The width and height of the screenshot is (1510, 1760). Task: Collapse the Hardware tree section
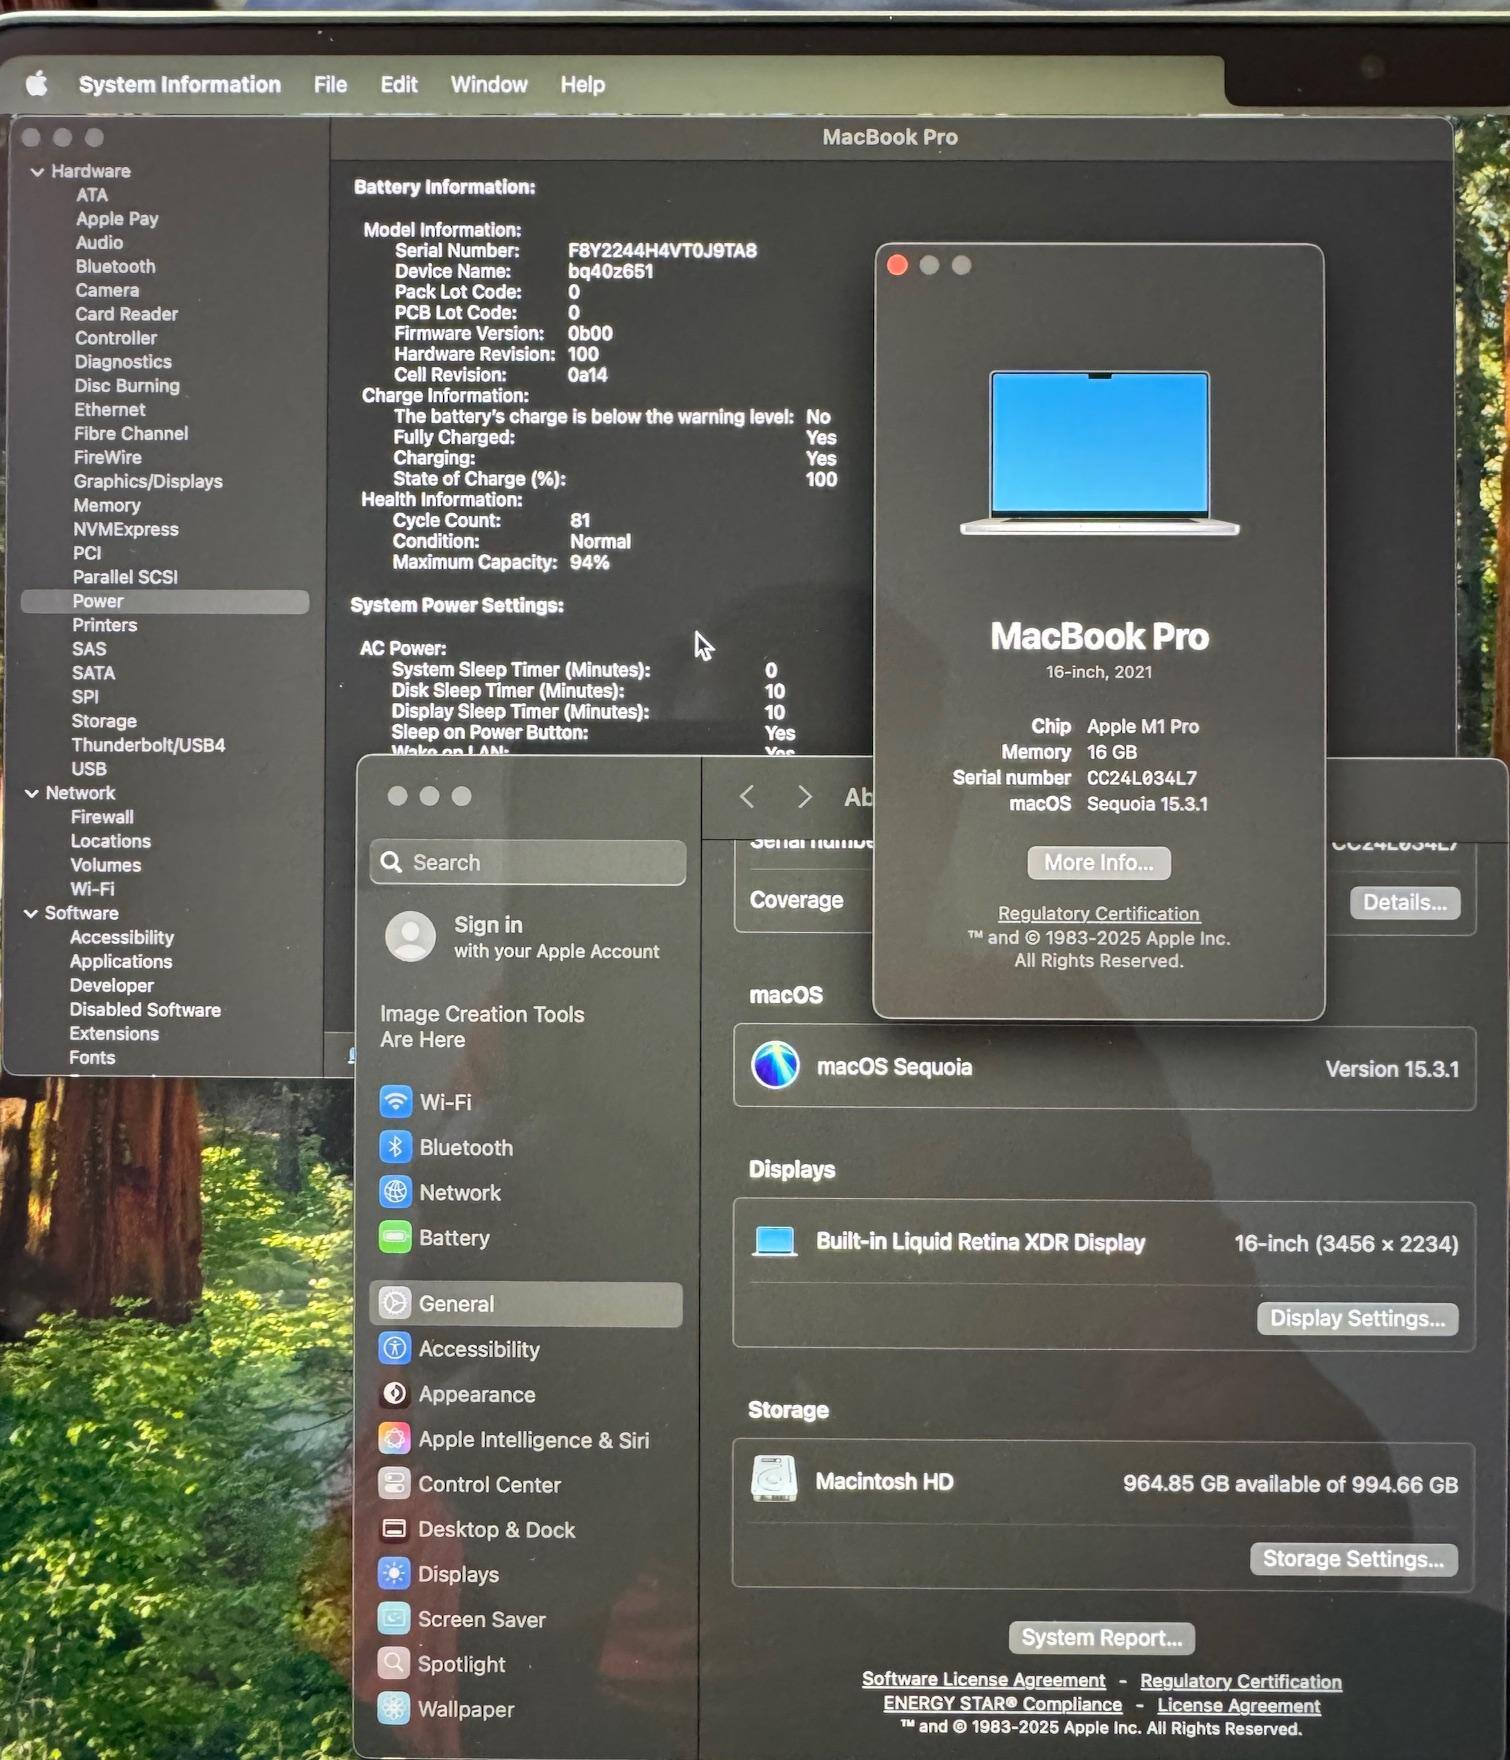(37, 172)
